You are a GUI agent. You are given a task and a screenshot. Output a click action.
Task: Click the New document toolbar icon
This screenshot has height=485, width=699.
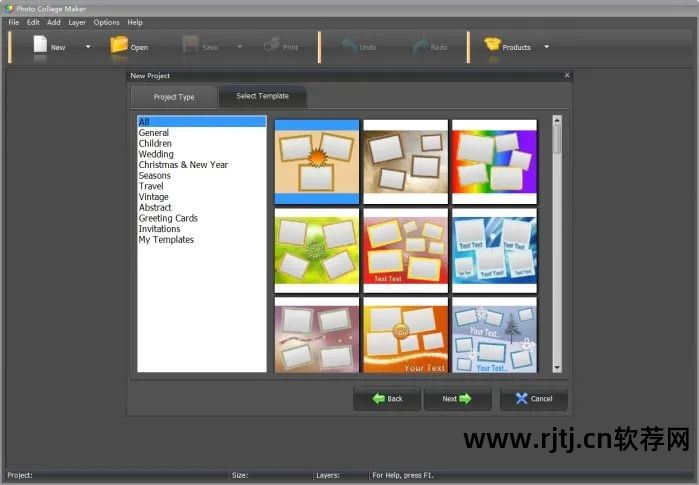[x=40, y=46]
